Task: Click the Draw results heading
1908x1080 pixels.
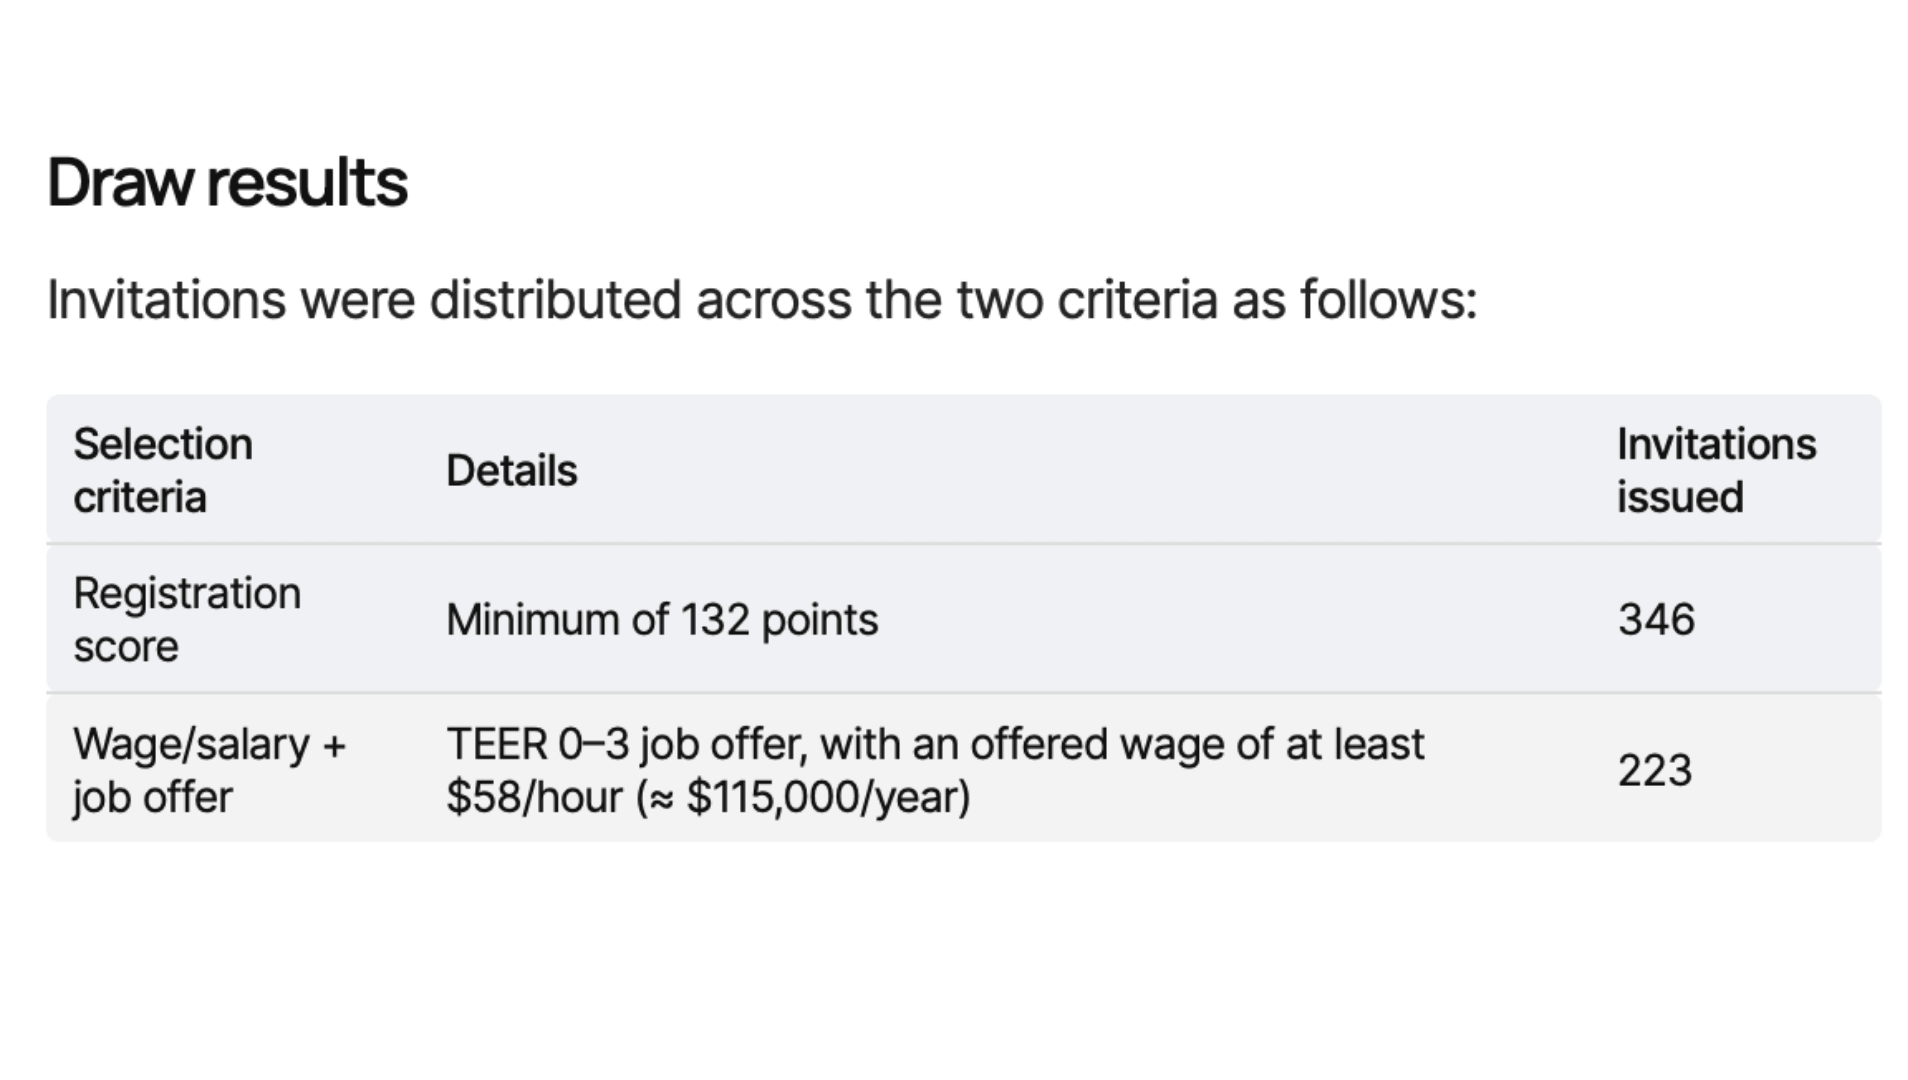Action: [x=227, y=183]
